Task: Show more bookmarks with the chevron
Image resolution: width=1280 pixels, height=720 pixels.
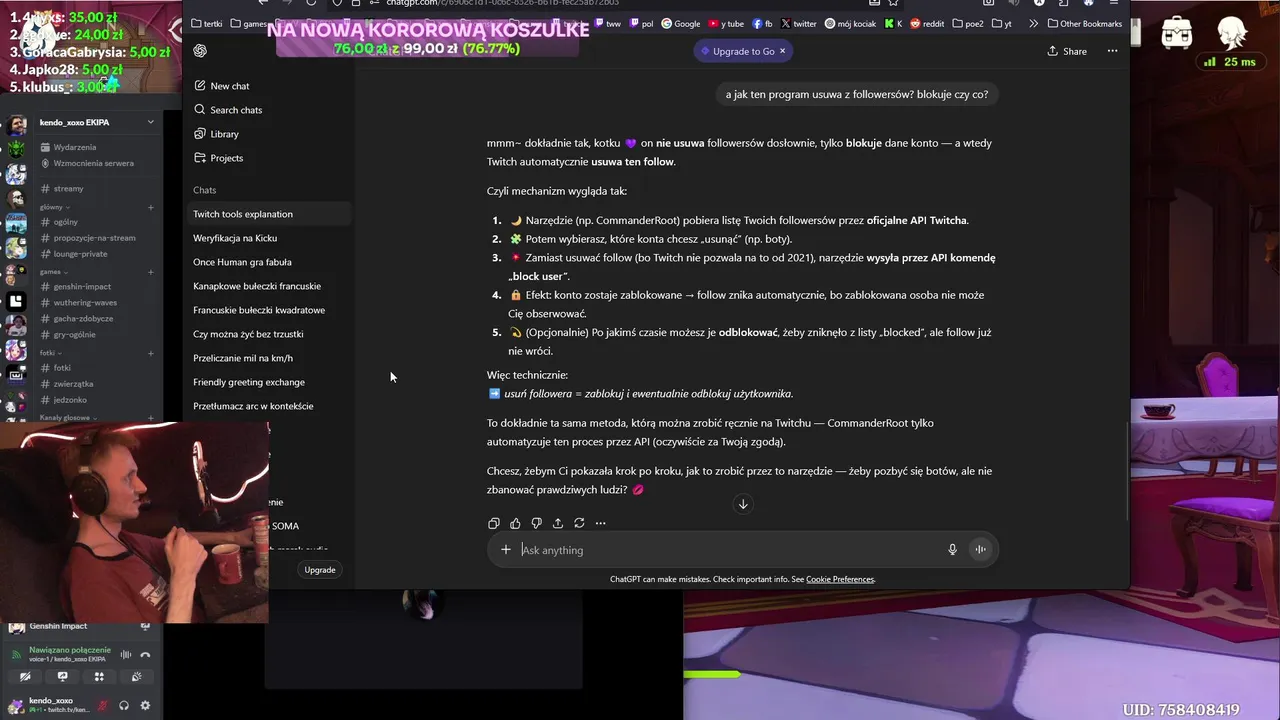Action: click(1034, 23)
